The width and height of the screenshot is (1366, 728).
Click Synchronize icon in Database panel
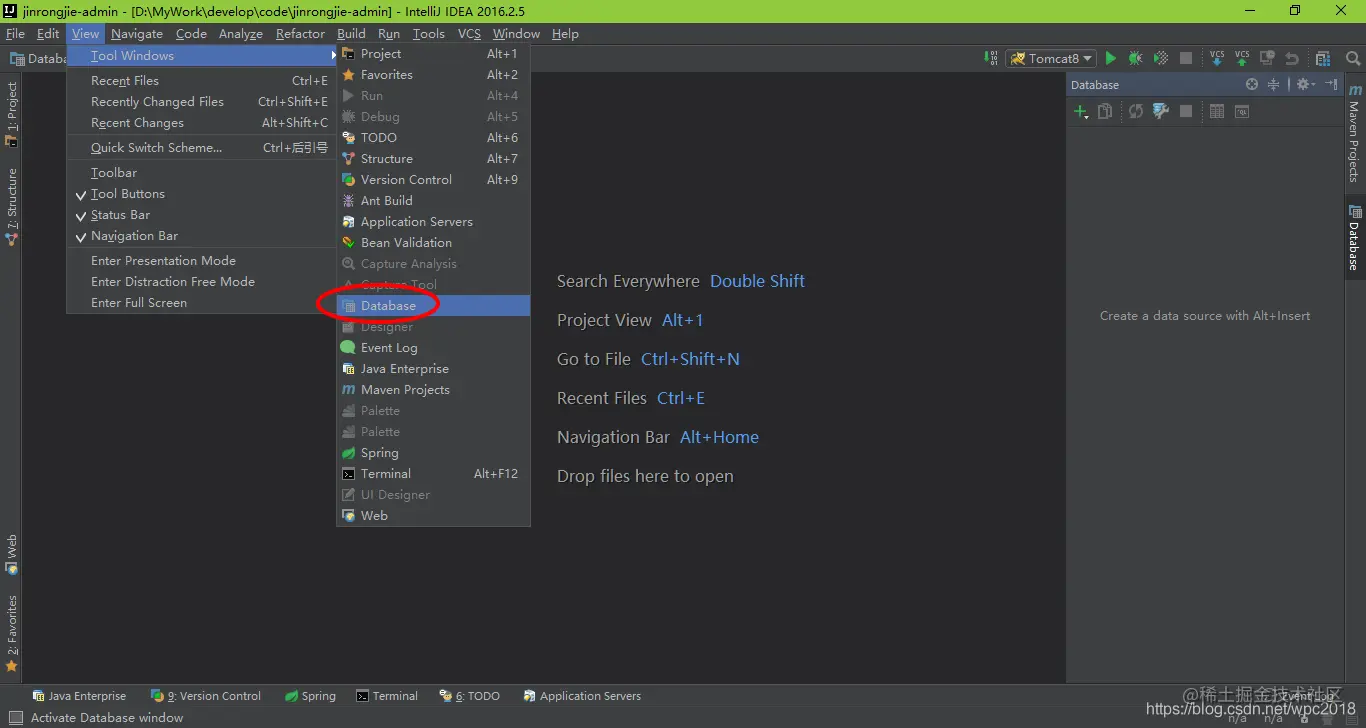point(1136,111)
